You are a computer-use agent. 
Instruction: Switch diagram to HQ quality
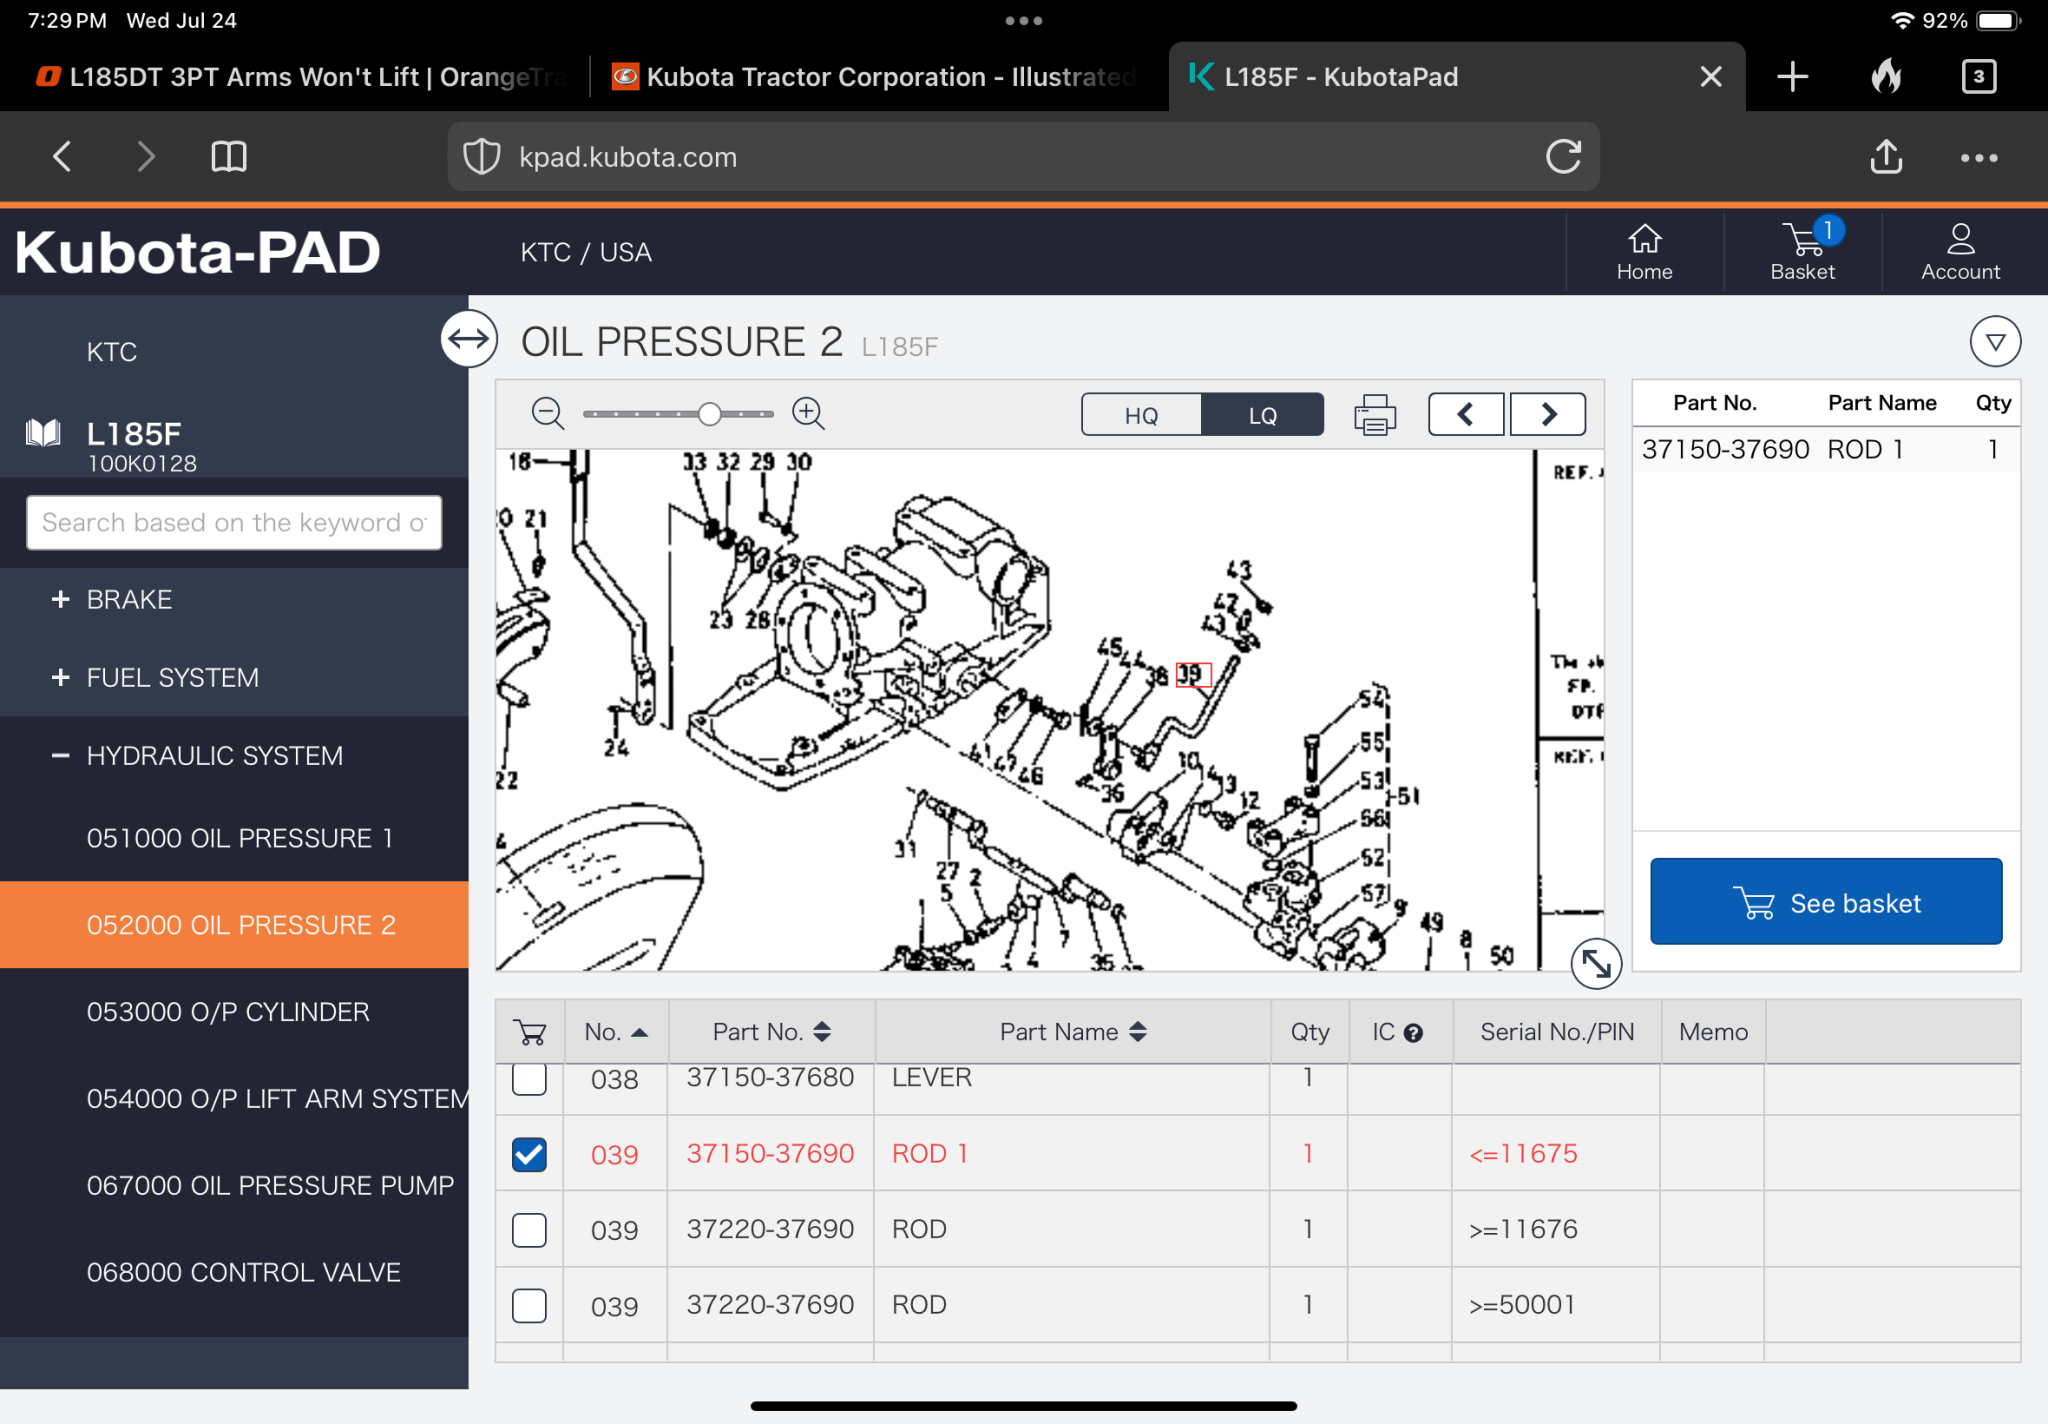click(x=1141, y=415)
